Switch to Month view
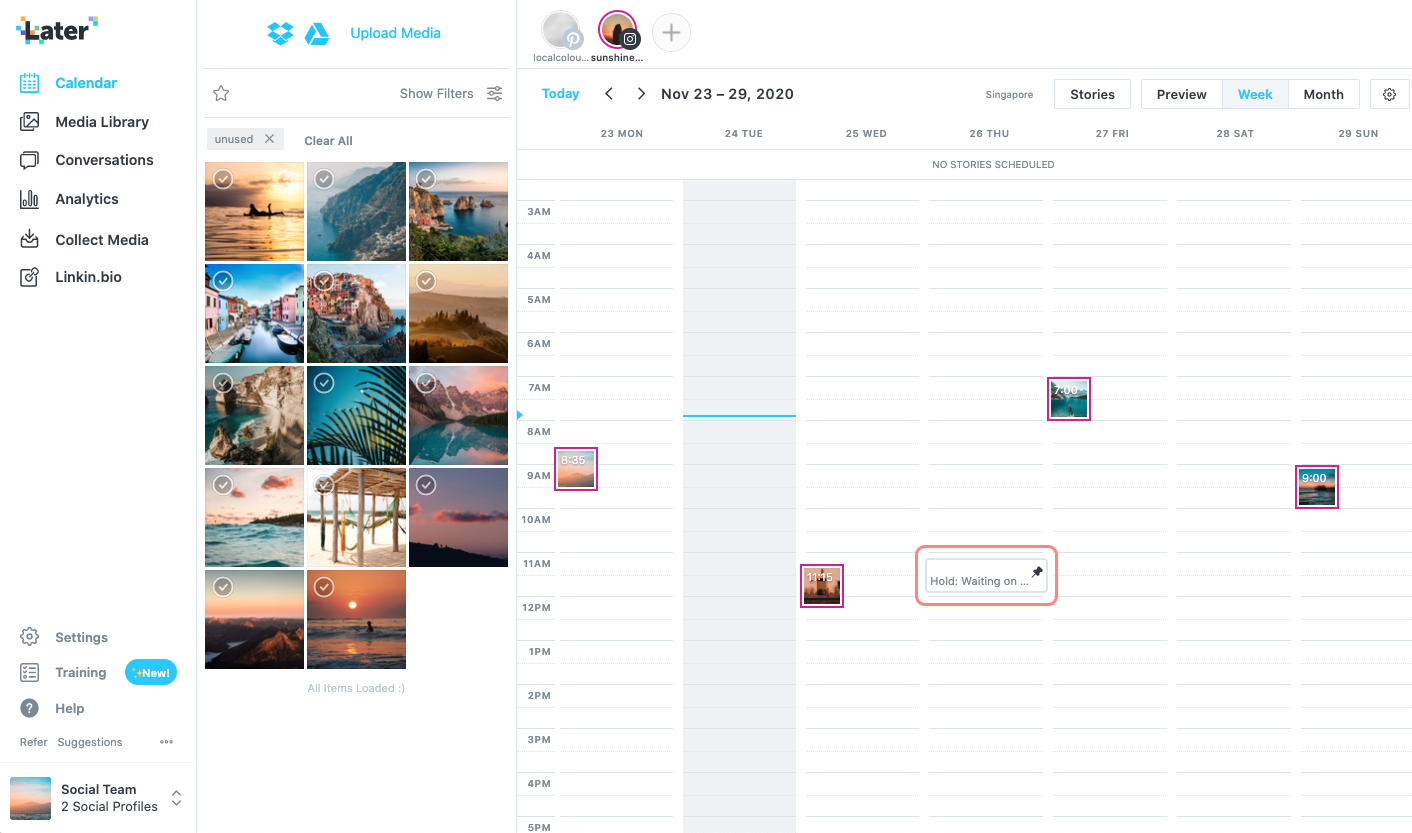Image resolution: width=1412 pixels, height=833 pixels. tap(1323, 94)
